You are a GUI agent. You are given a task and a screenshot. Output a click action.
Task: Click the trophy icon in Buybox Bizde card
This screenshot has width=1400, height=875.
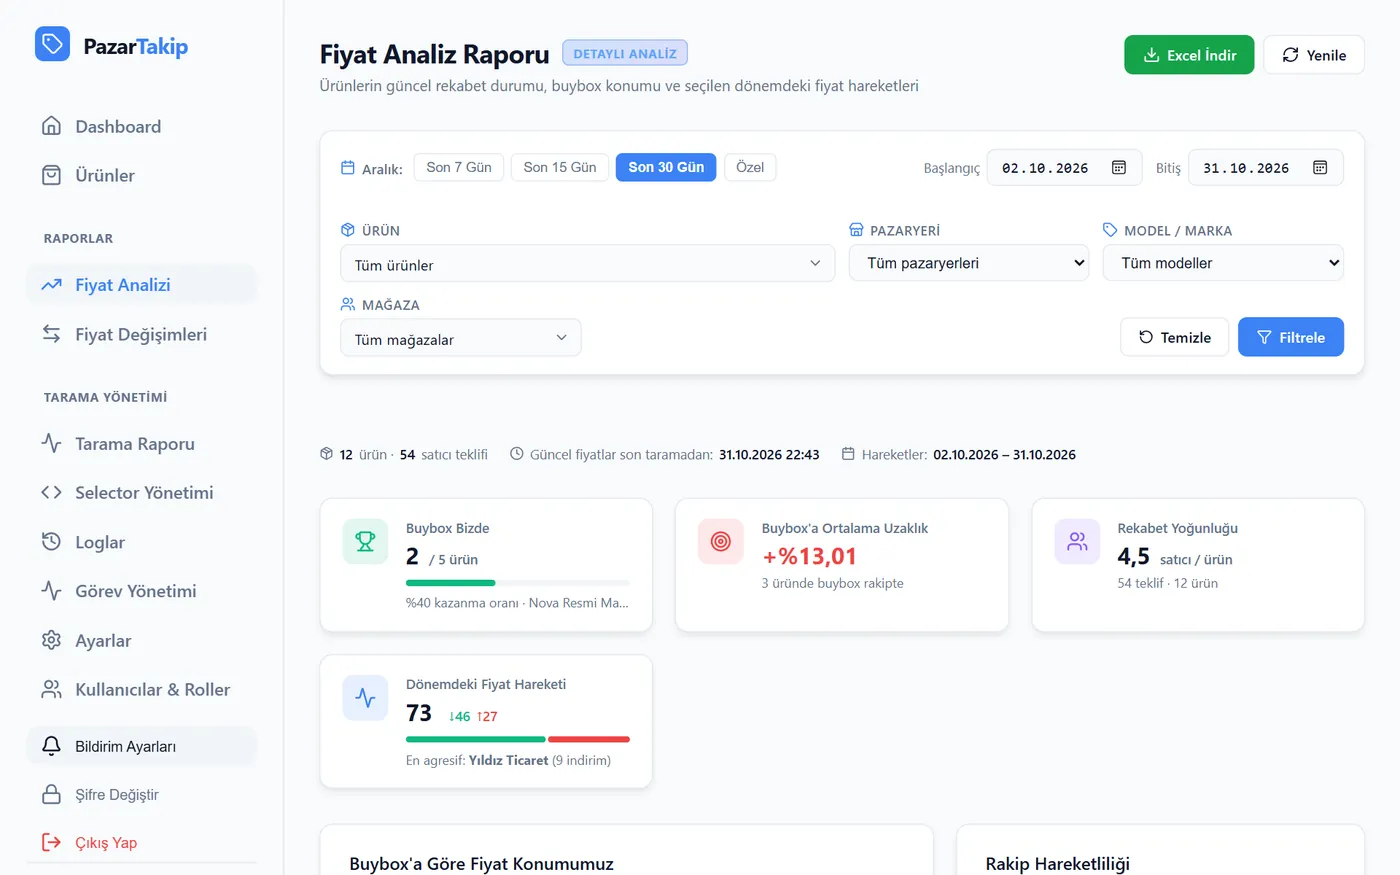pos(365,541)
